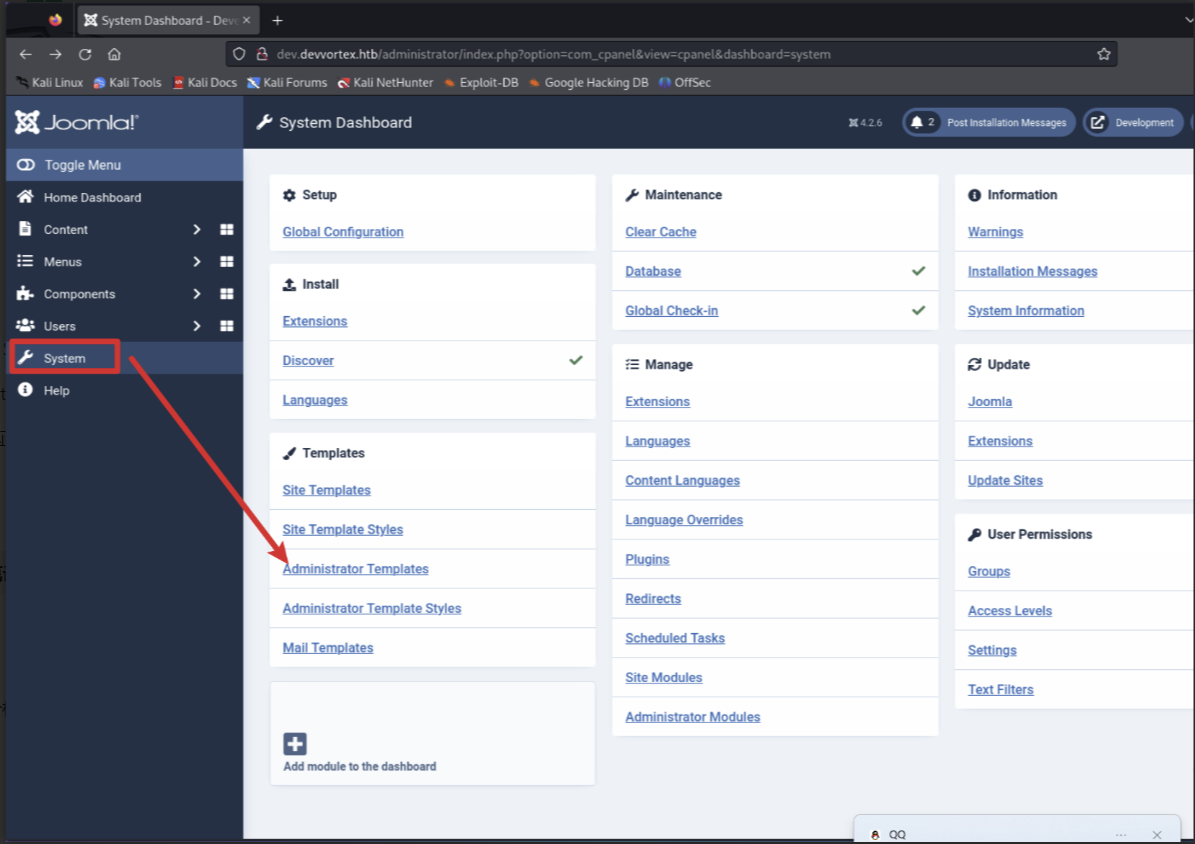Go to browser home page icon

tap(115, 54)
